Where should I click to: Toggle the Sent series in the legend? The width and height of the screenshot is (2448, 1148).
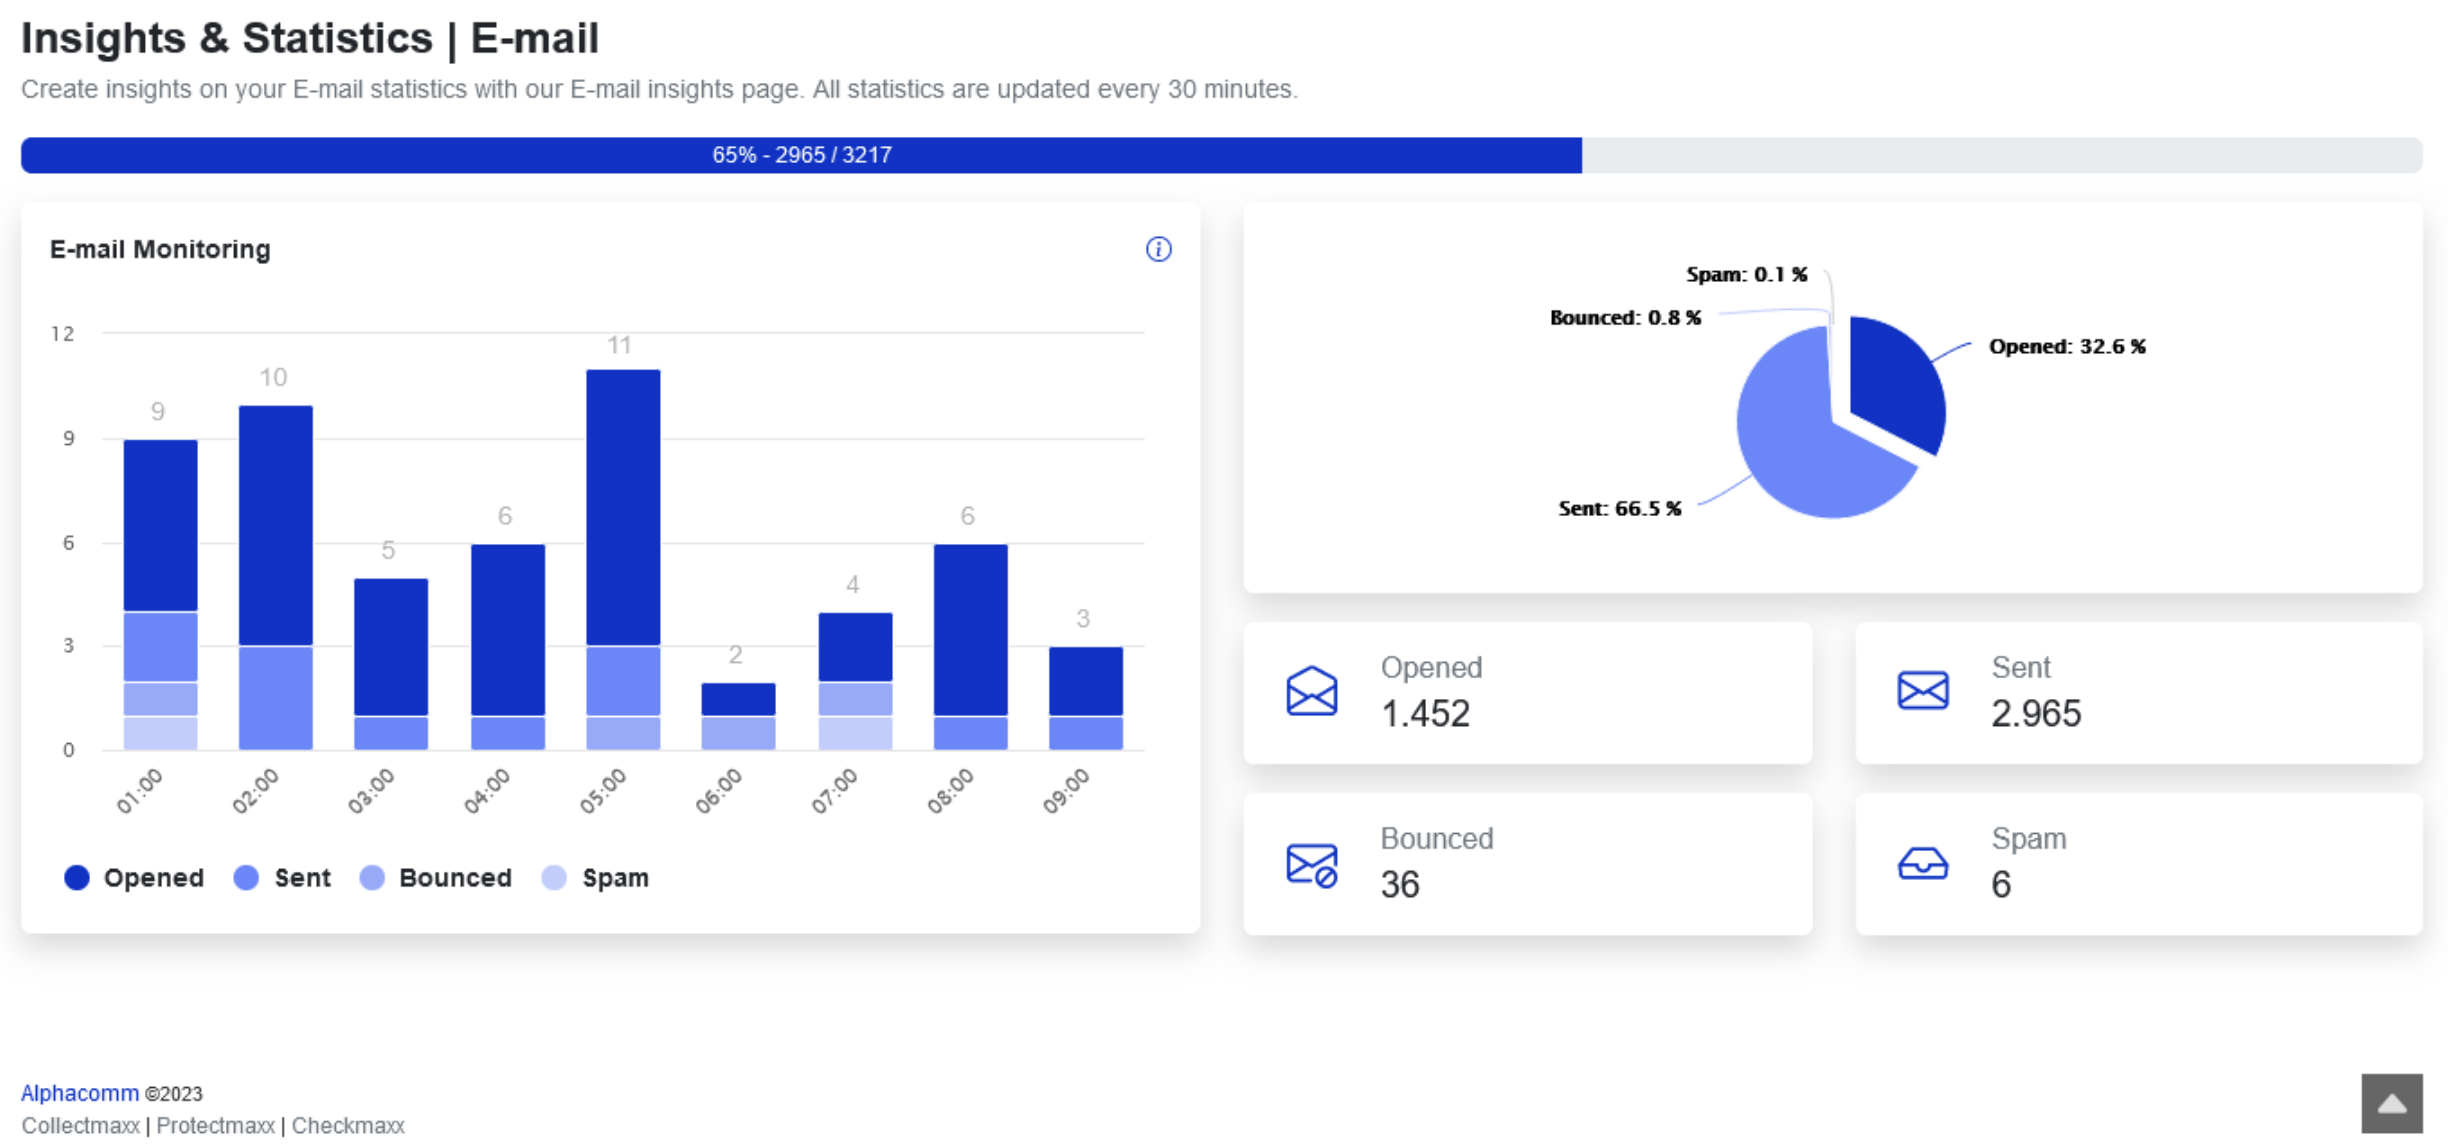(301, 878)
